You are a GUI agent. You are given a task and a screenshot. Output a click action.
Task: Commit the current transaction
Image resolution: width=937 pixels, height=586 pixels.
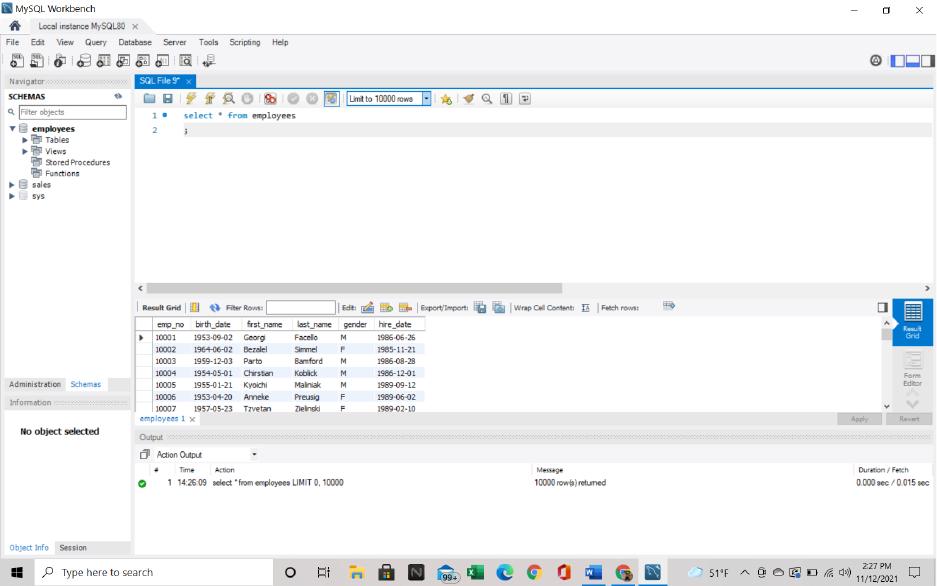pyautogui.click(x=293, y=99)
